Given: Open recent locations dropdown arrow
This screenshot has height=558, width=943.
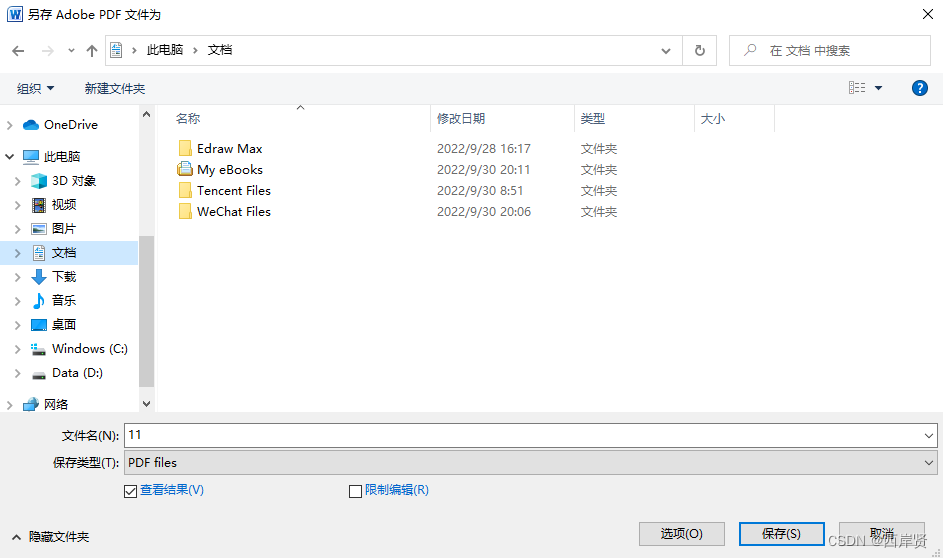Looking at the screenshot, I should 71,51.
